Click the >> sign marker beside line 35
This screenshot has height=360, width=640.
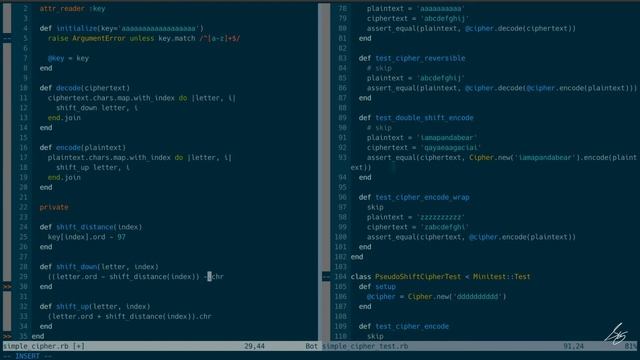[7, 336]
